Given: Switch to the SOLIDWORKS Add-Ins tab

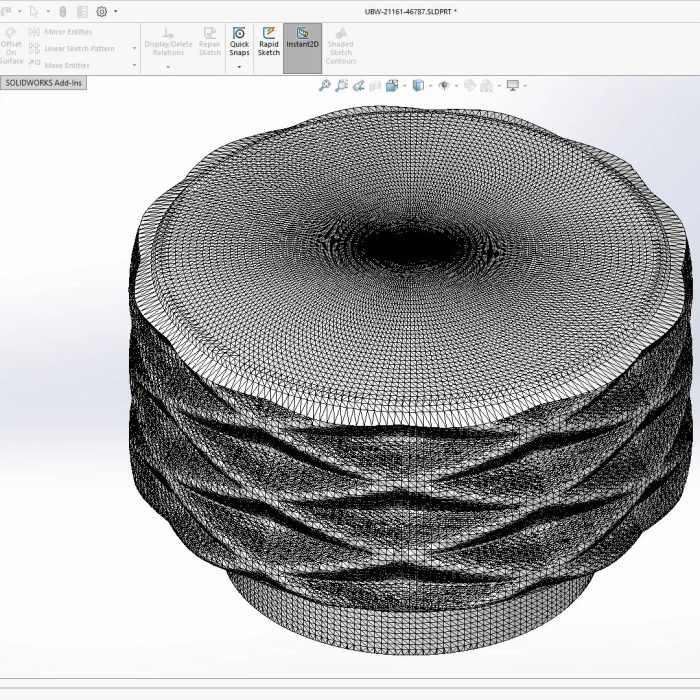Looking at the screenshot, I should click(x=43, y=83).
